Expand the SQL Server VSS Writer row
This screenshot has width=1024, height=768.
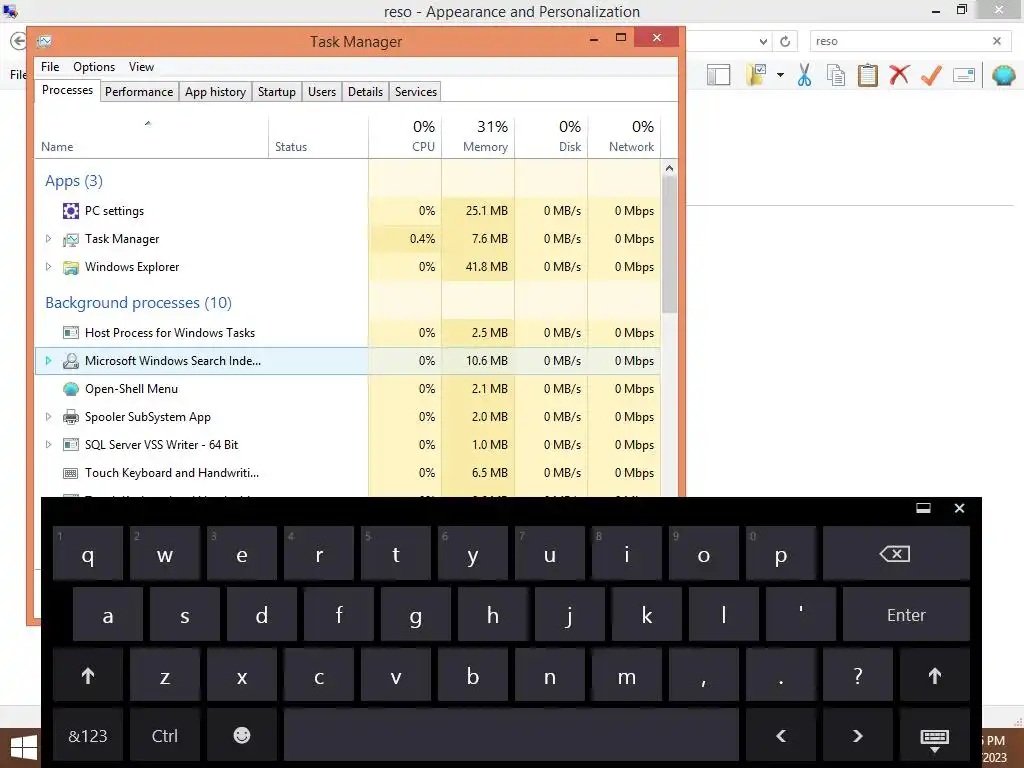(48, 445)
